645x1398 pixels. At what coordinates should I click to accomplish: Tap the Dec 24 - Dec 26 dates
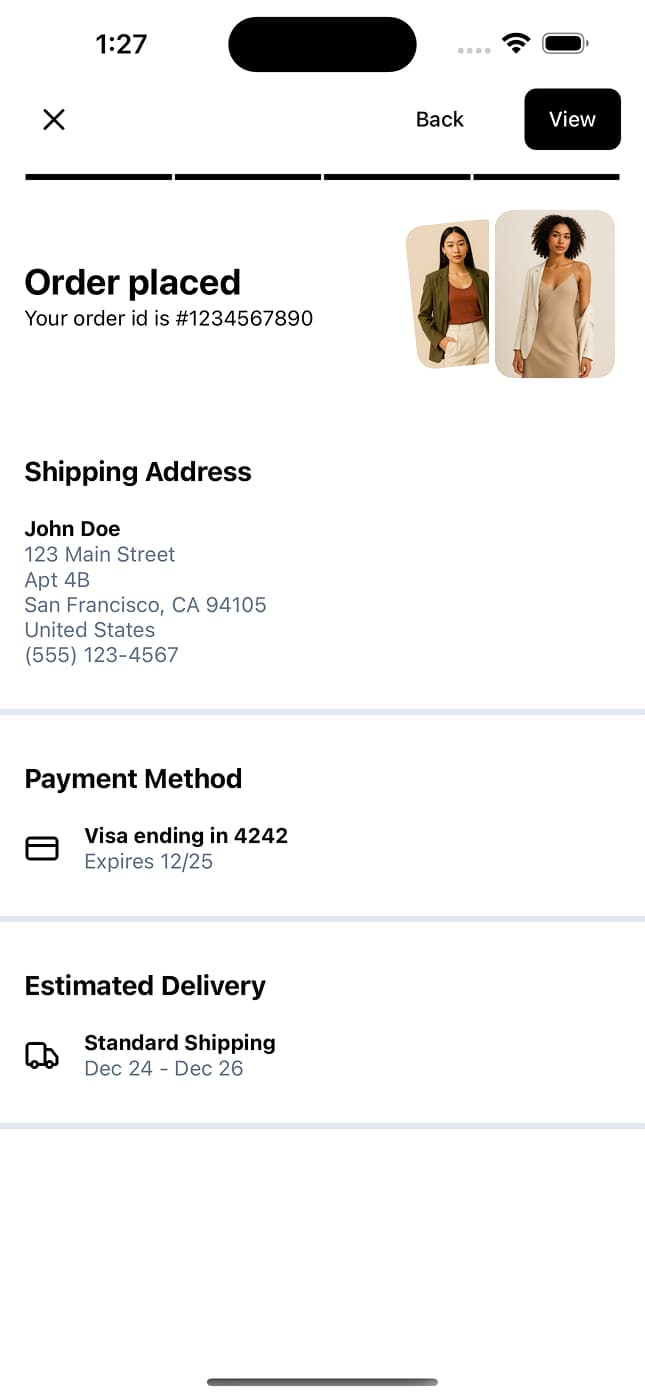click(x=164, y=1069)
